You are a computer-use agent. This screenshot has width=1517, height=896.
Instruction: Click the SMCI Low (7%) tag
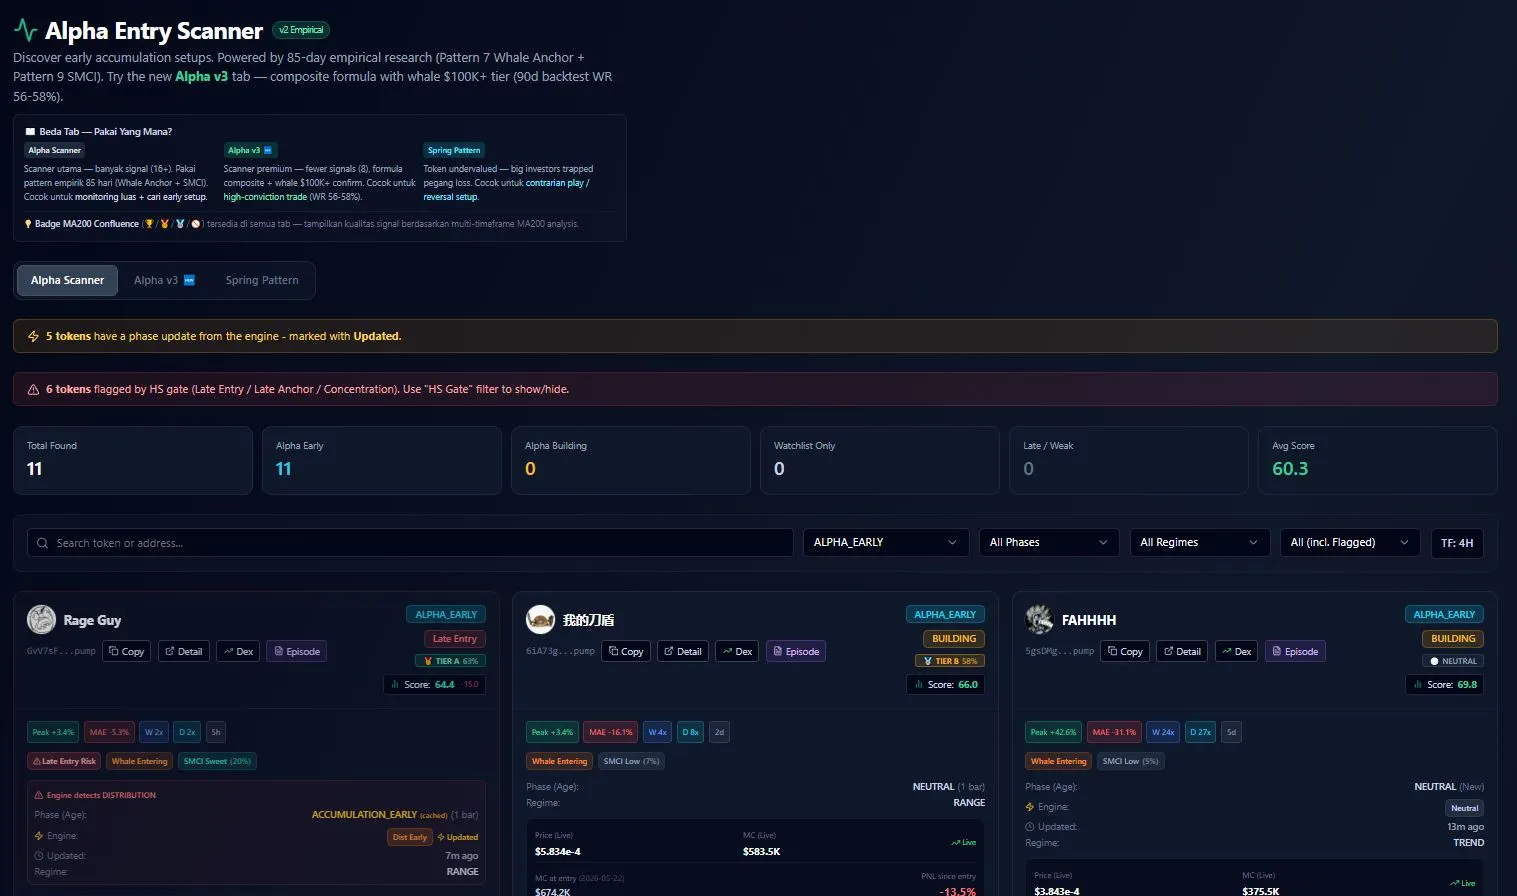631,761
